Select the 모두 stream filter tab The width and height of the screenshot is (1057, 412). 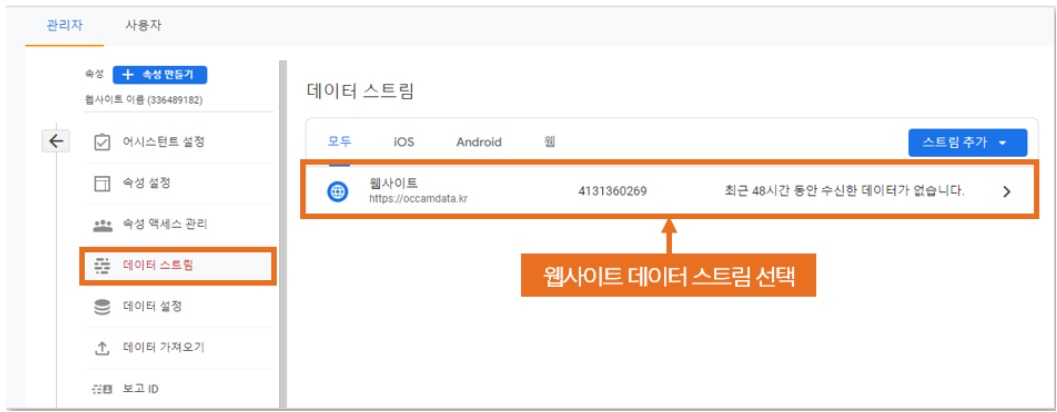click(339, 142)
